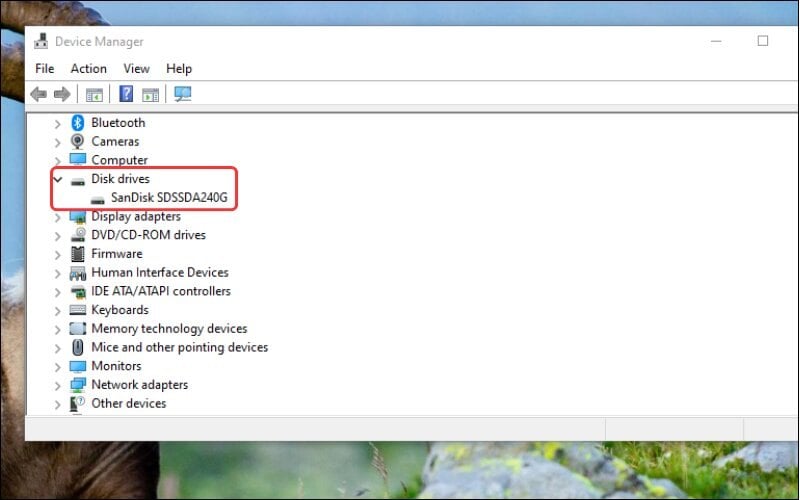Maximize the Device Manager window
This screenshot has height=500, width=800.
click(763, 41)
